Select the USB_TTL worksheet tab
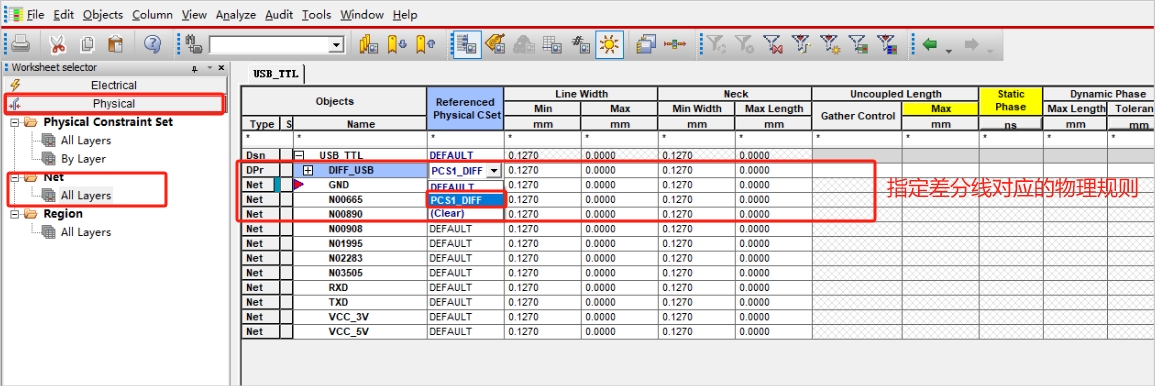 276,74
